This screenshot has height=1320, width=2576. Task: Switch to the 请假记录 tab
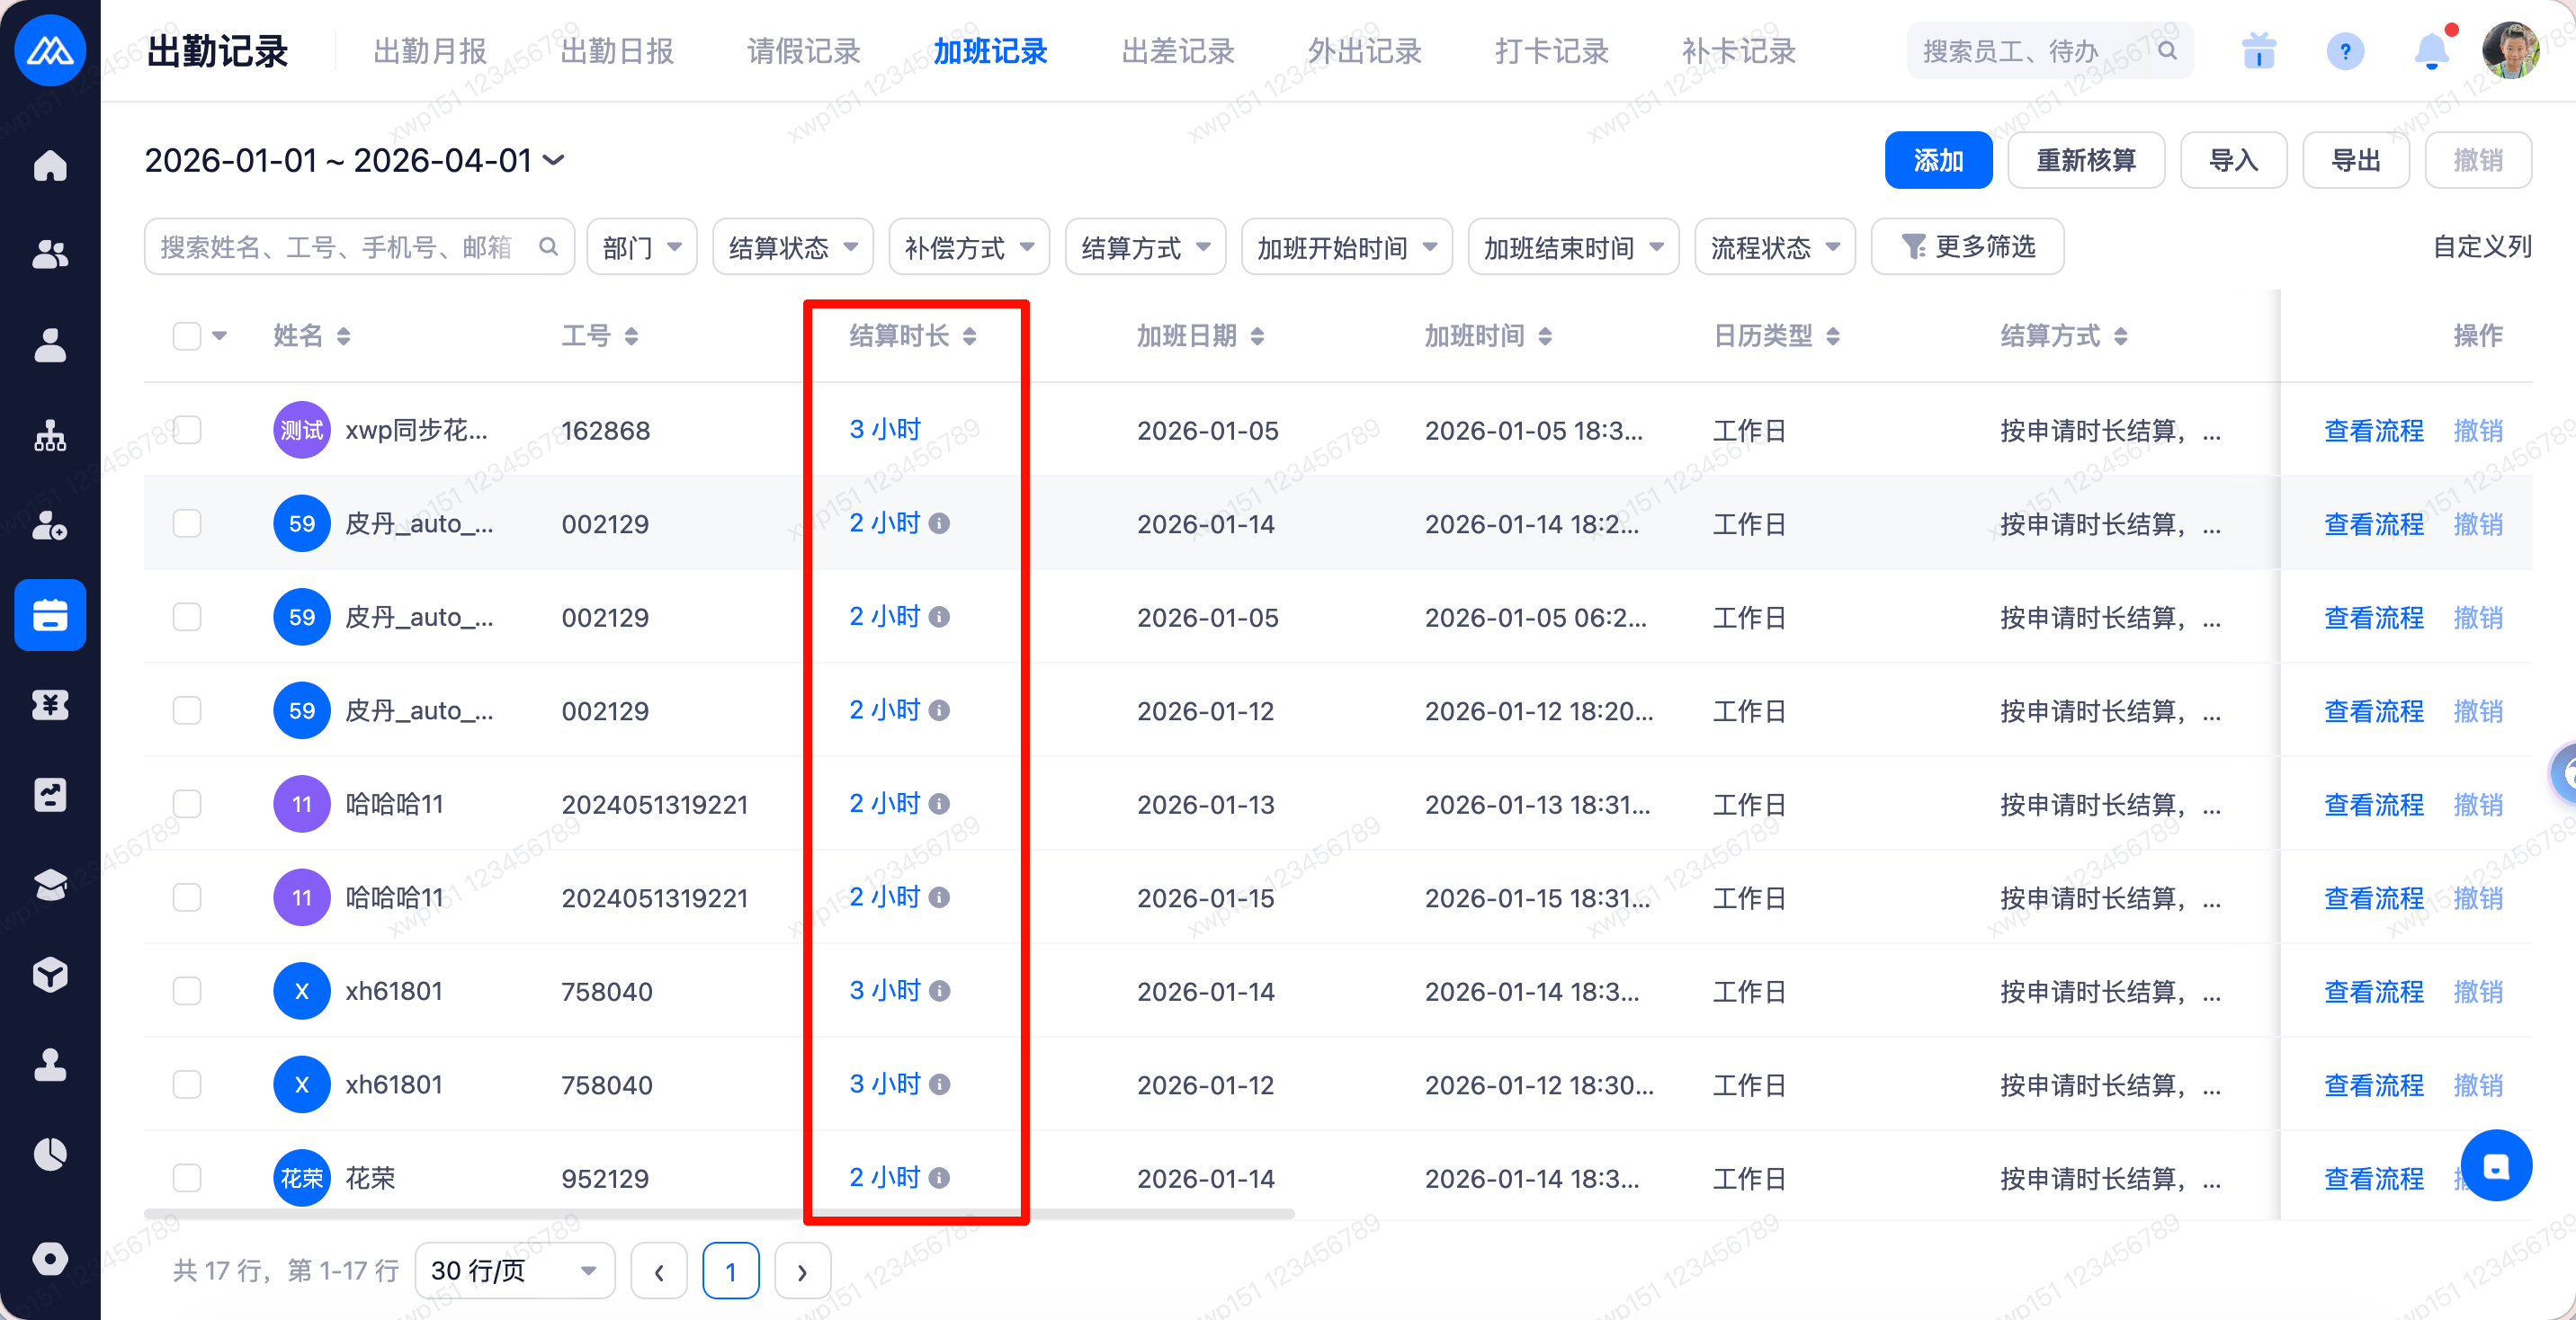click(803, 51)
